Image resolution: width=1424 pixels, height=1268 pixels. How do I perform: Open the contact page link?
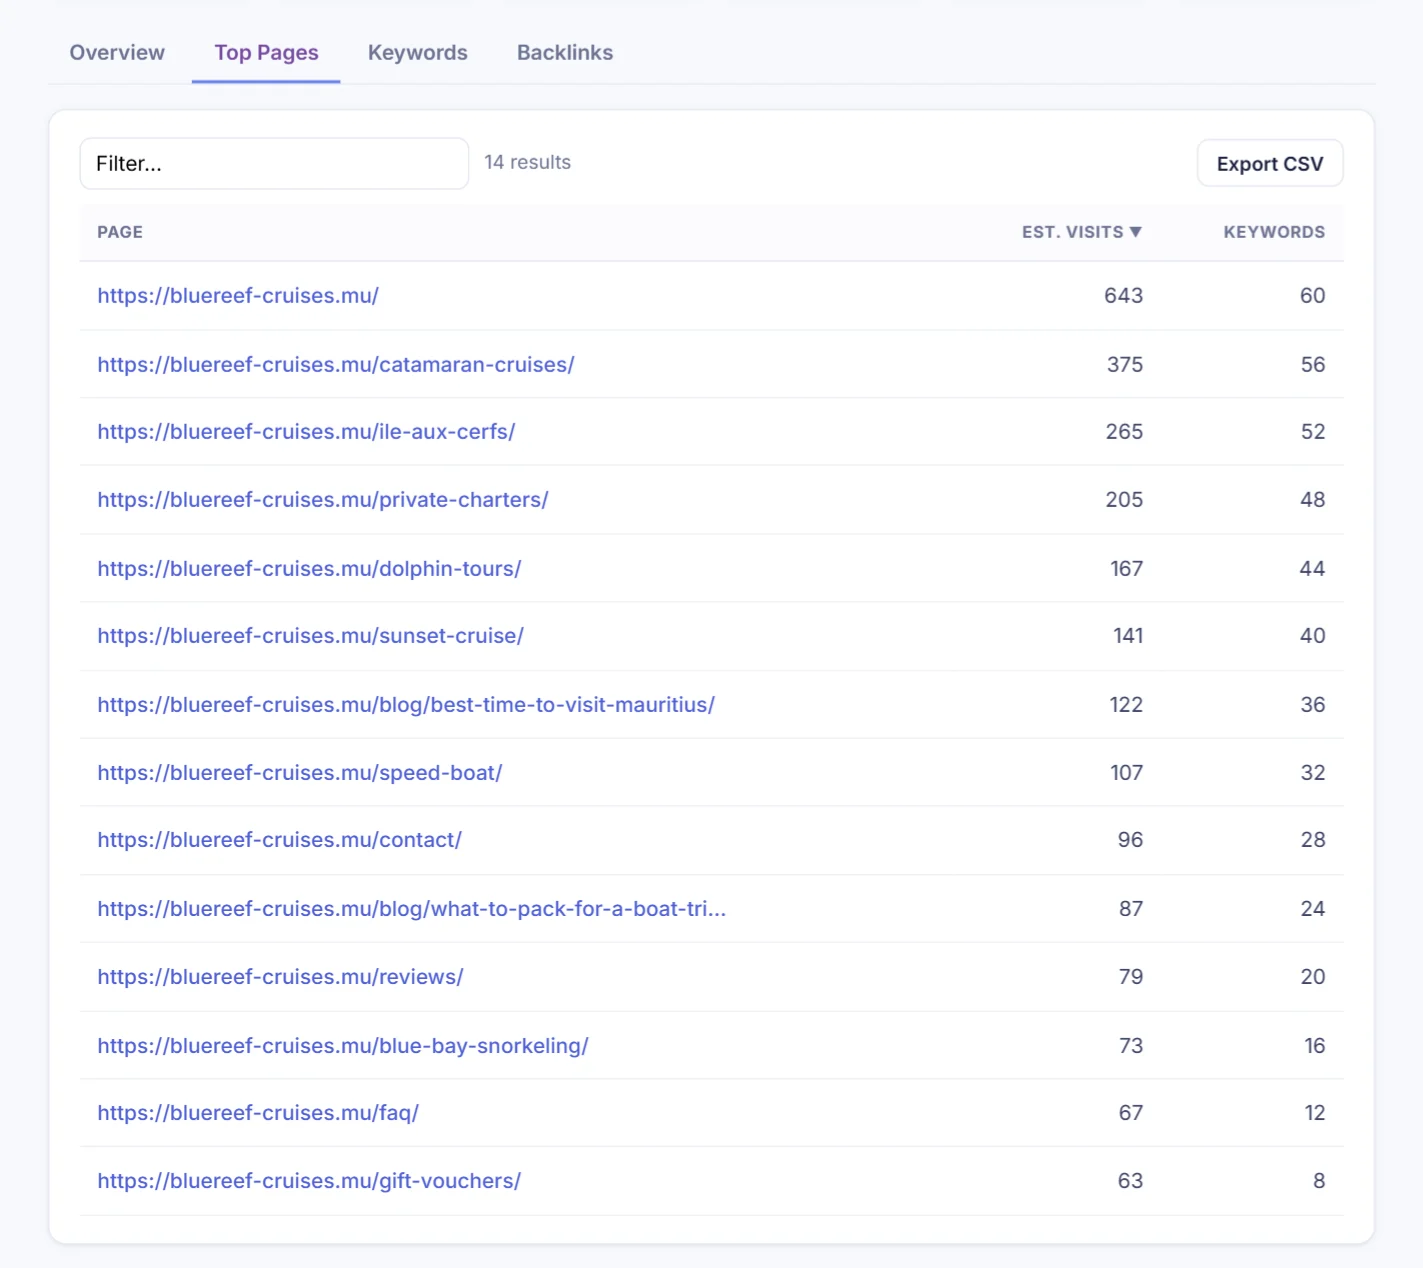279,840
